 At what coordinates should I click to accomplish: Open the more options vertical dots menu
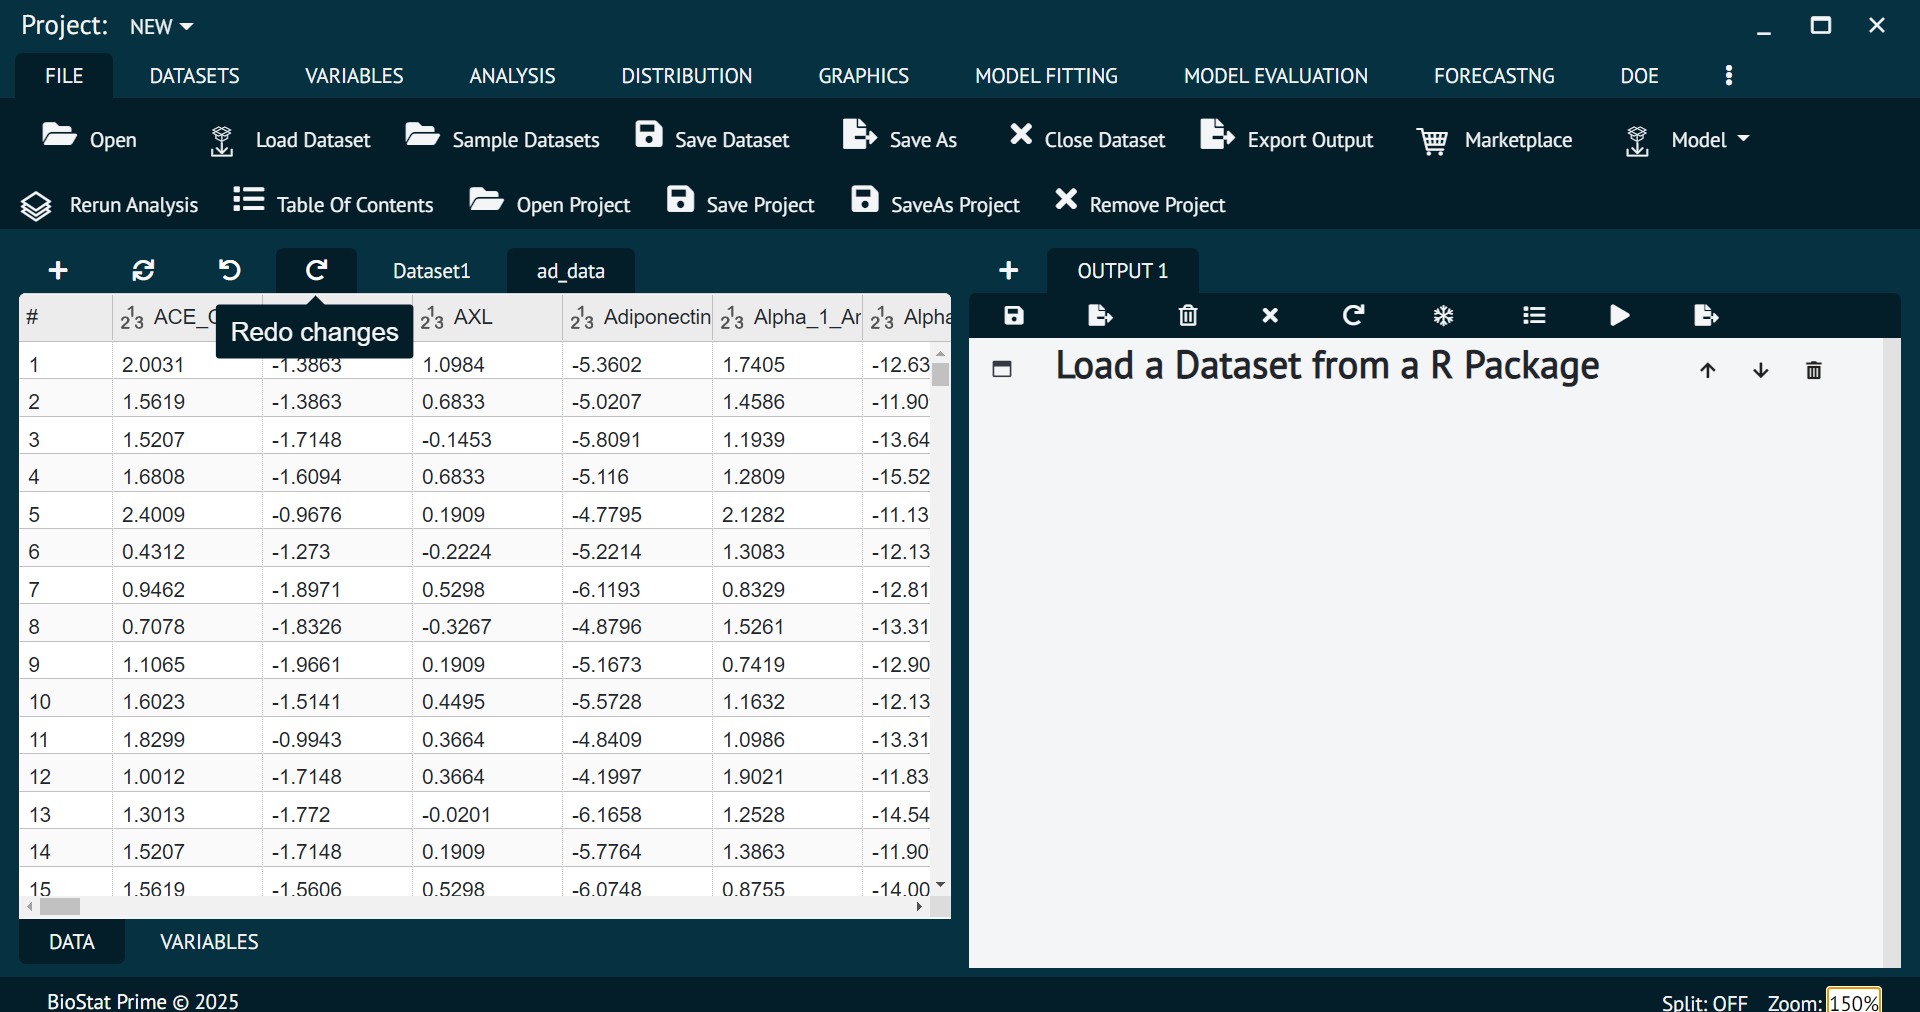tap(1728, 76)
